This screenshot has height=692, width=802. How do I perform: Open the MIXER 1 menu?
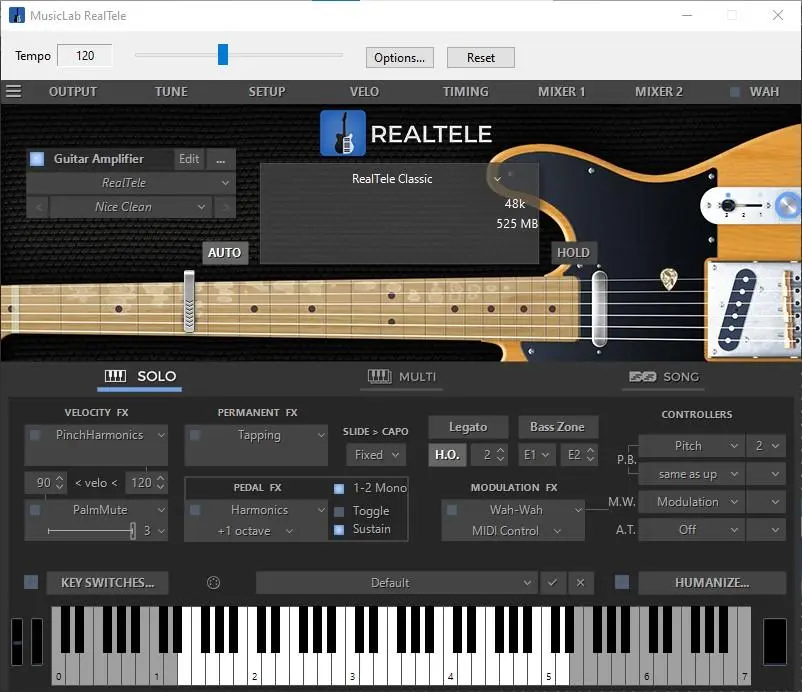pos(561,92)
